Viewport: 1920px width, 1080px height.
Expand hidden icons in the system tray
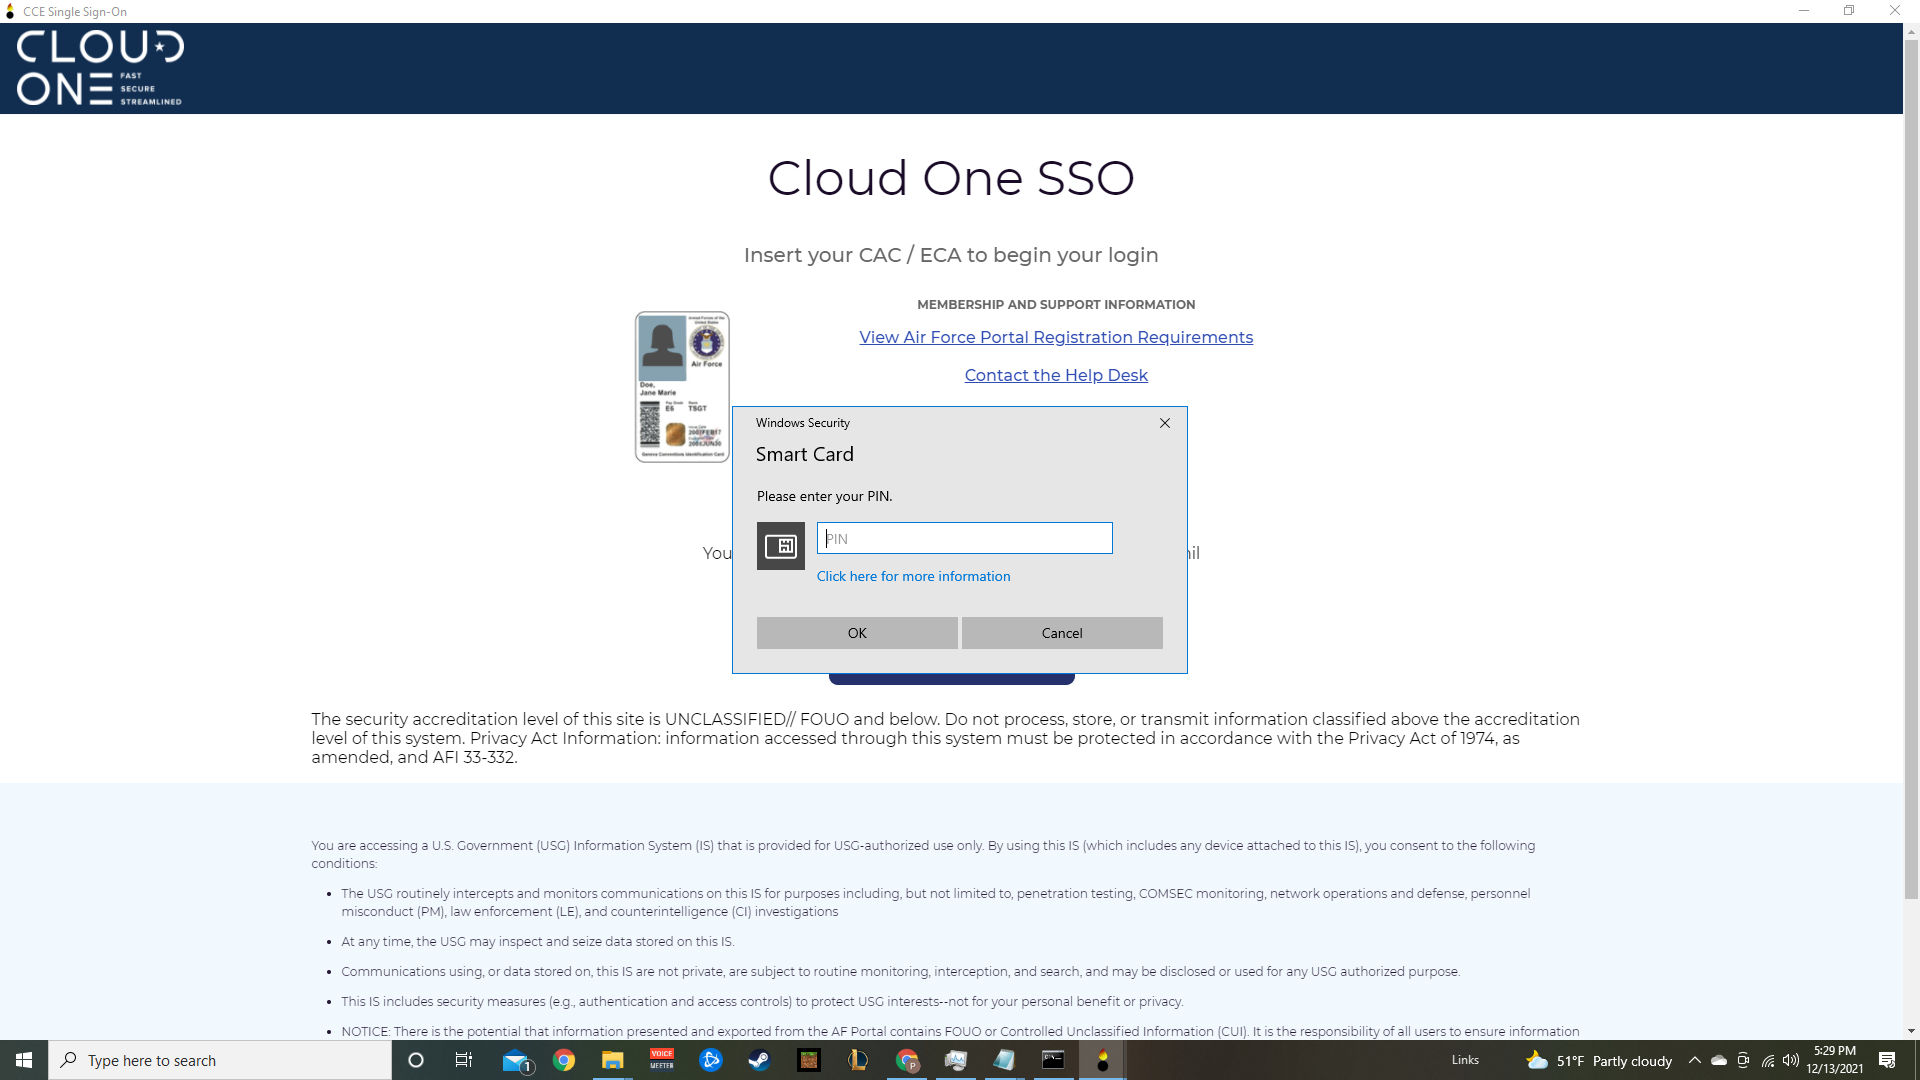click(x=1694, y=1060)
